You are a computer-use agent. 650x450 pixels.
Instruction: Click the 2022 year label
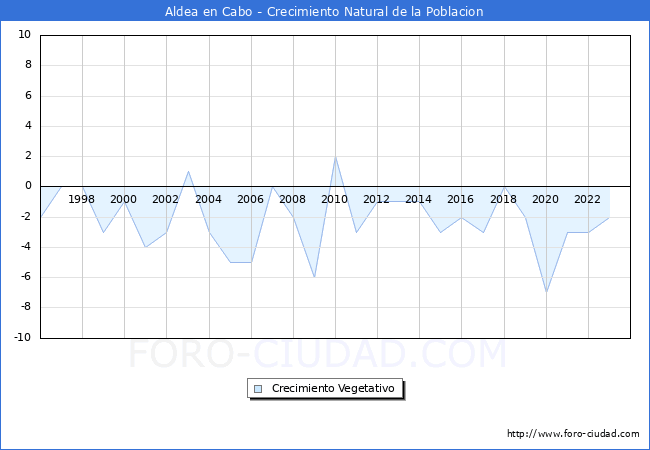587,199
